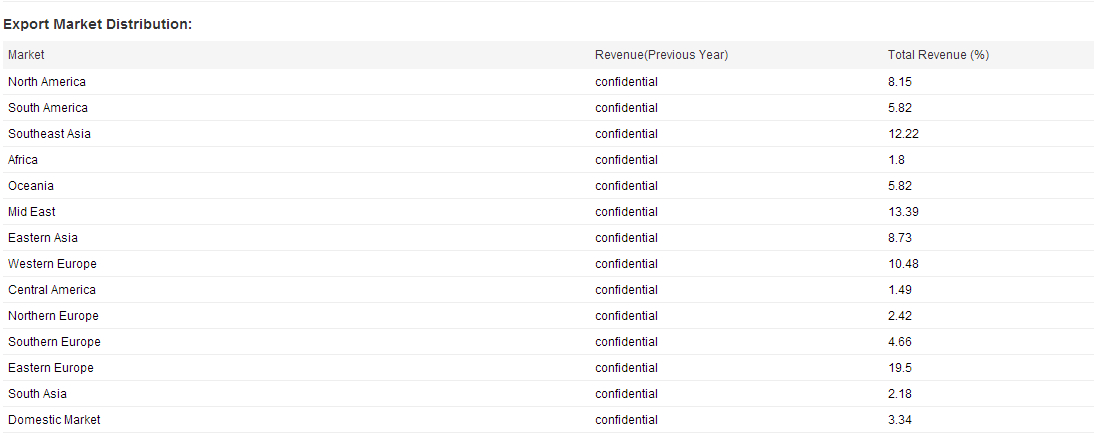
Task: Click confidential revenue cell for Western Europe
Action: click(627, 264)
